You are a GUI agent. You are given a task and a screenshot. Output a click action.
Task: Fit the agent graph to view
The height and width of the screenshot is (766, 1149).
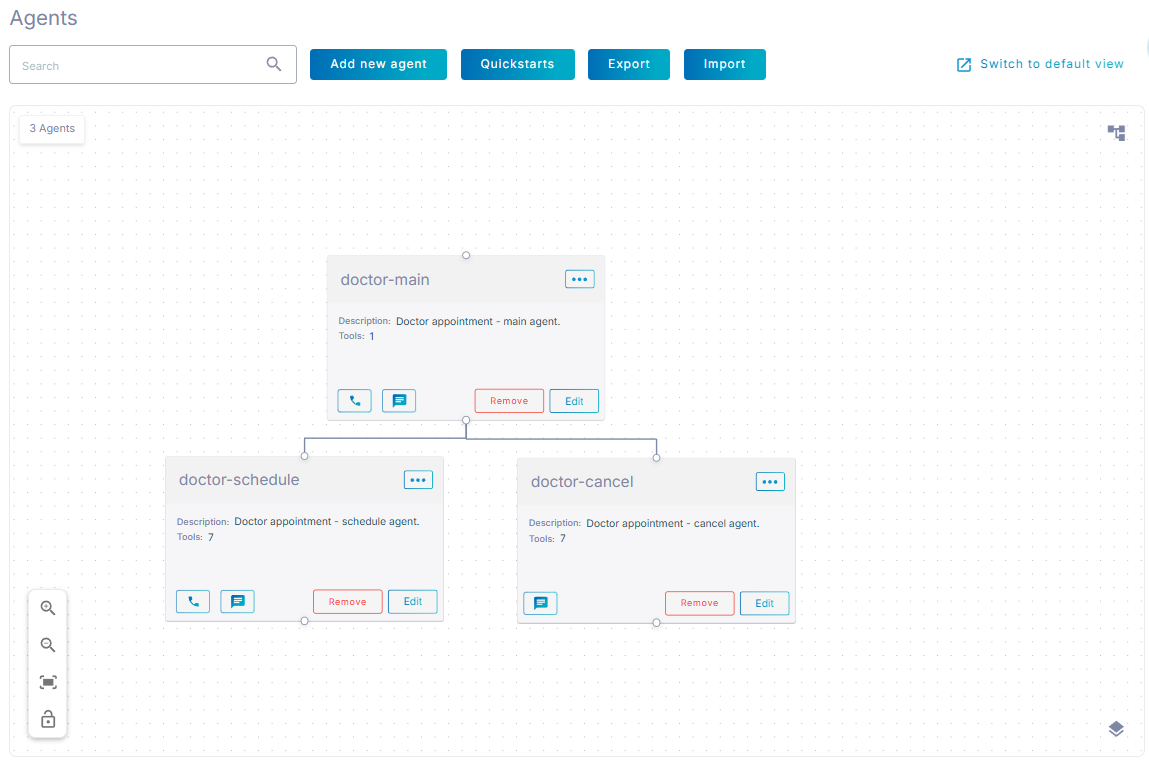click(x=47, y=682)
